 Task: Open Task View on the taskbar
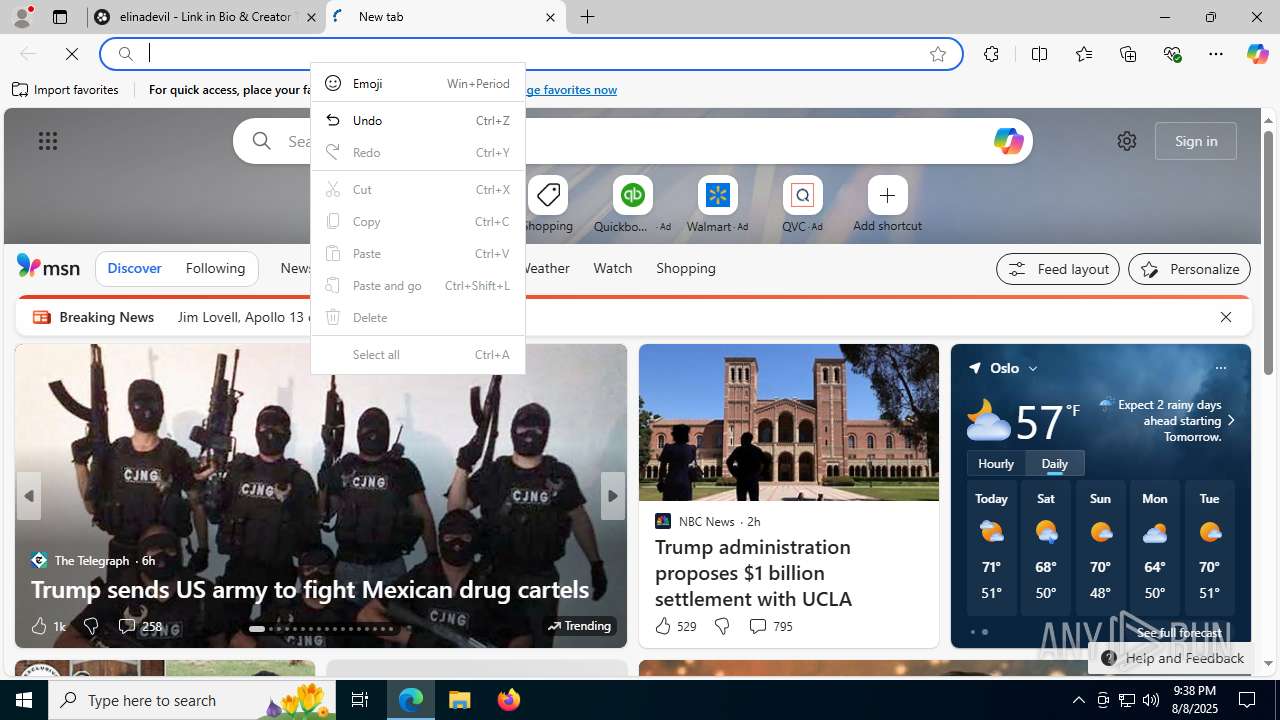[360, 700]
